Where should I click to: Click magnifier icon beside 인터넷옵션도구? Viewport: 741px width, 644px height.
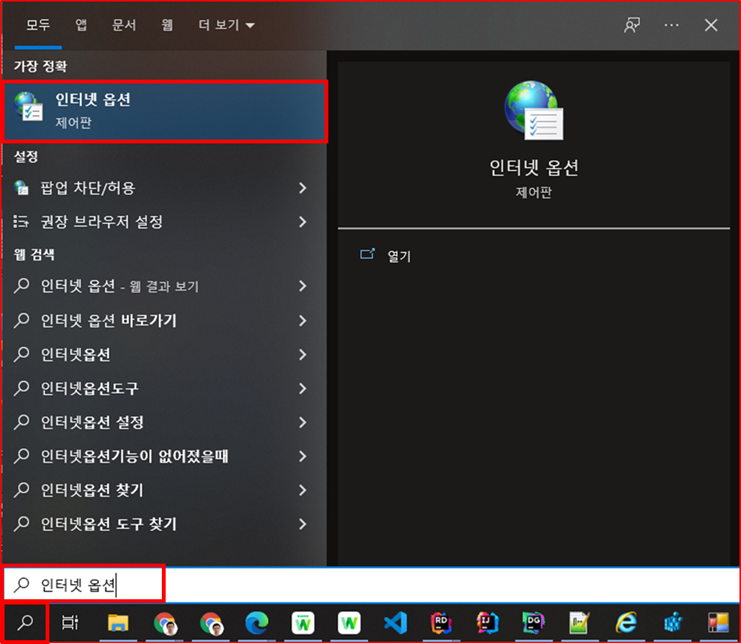pos(21,388)
